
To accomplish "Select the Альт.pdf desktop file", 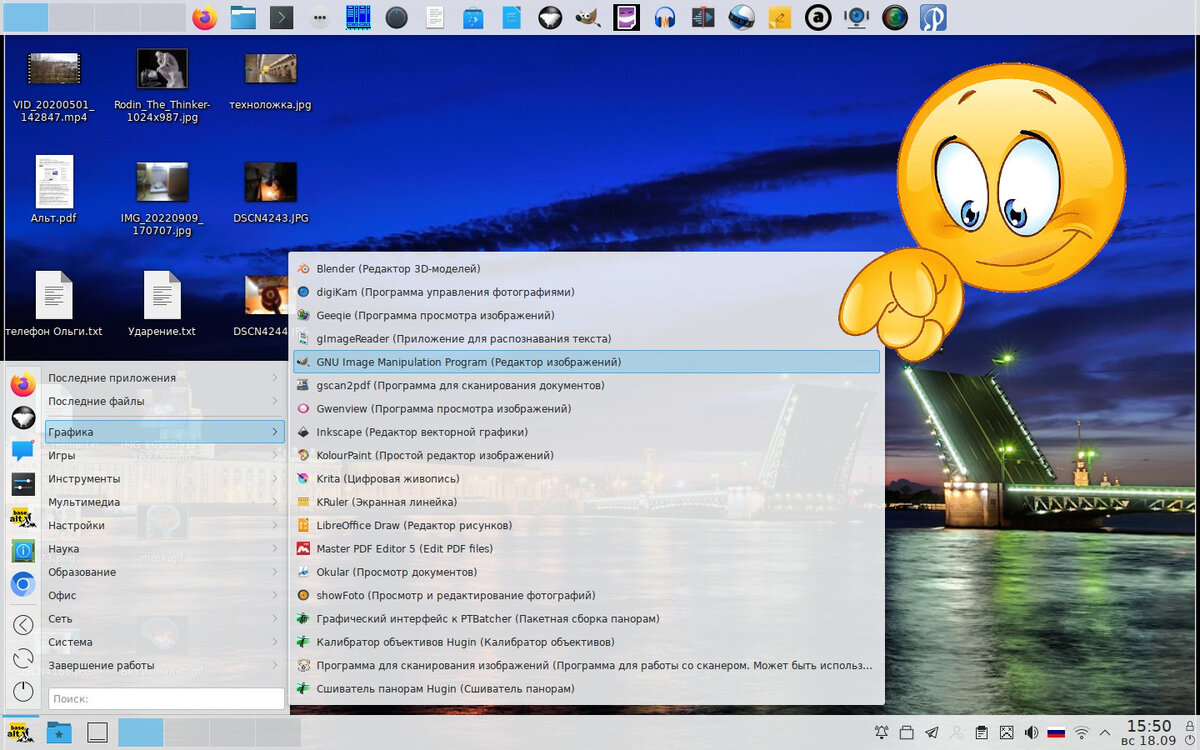I will coord(54,190).
